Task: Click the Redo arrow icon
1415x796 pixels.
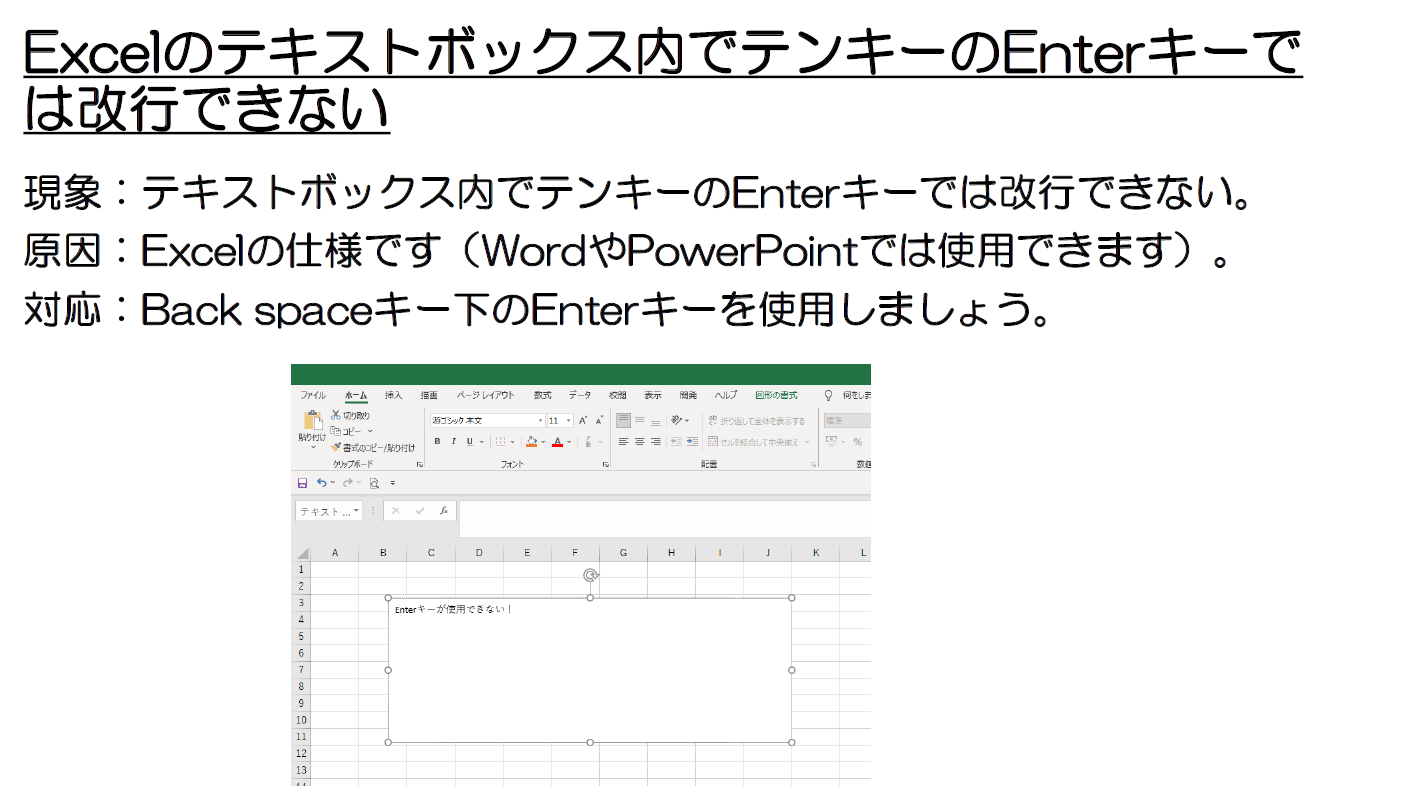Action: click(x=347, y=483)
